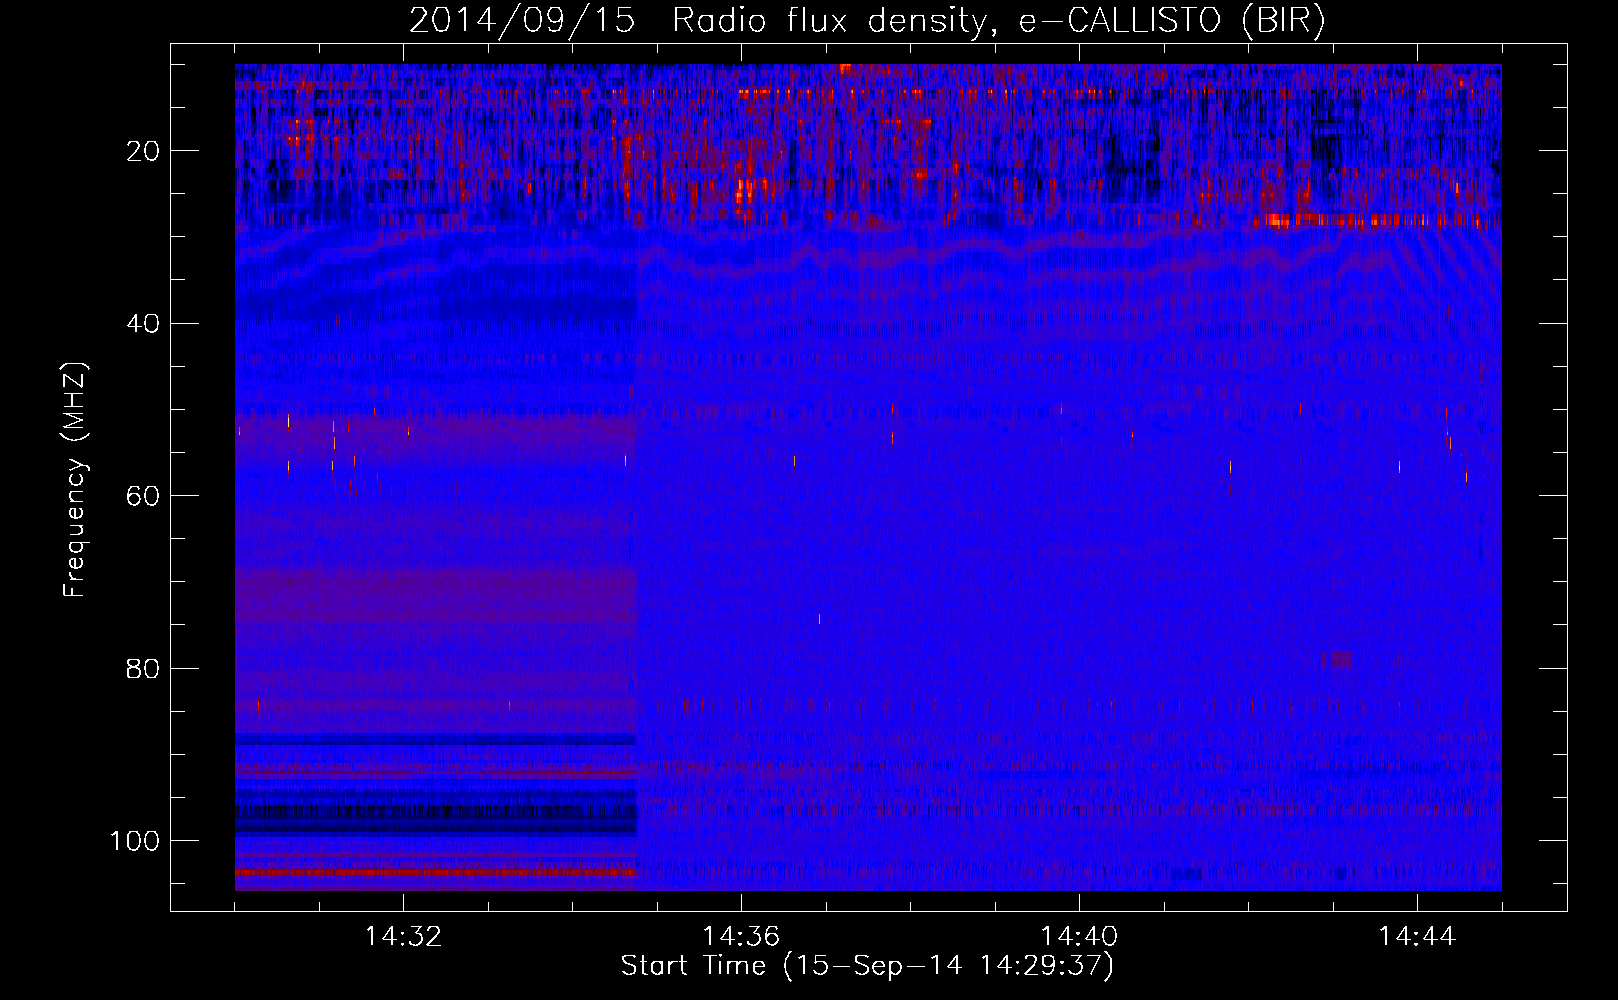The height and width of the screenshot is (1000, 1618).
Task: Click the plot title 'Radio flux density, e-CALLISTO (BIR)'
Action: coord(999,21)
